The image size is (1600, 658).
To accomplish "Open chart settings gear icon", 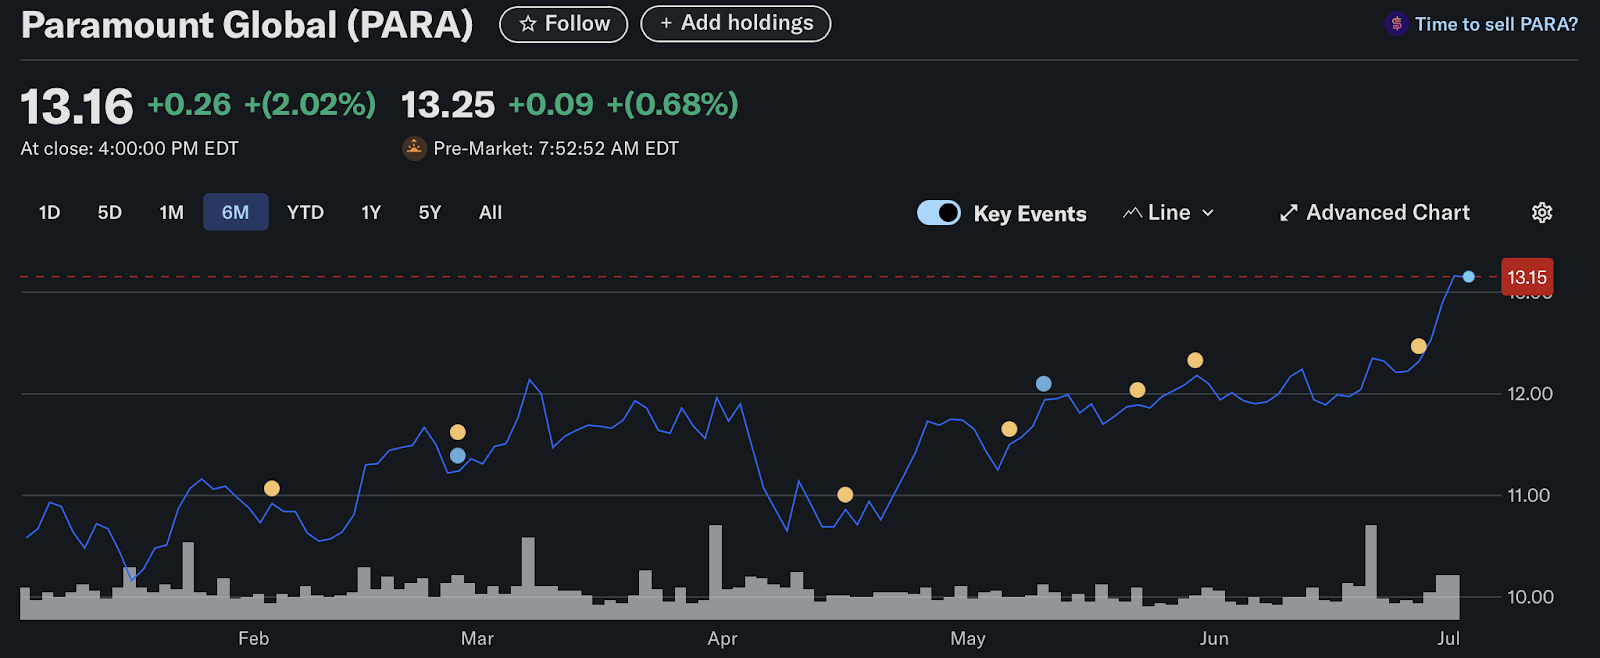I will pos(1542,213).
